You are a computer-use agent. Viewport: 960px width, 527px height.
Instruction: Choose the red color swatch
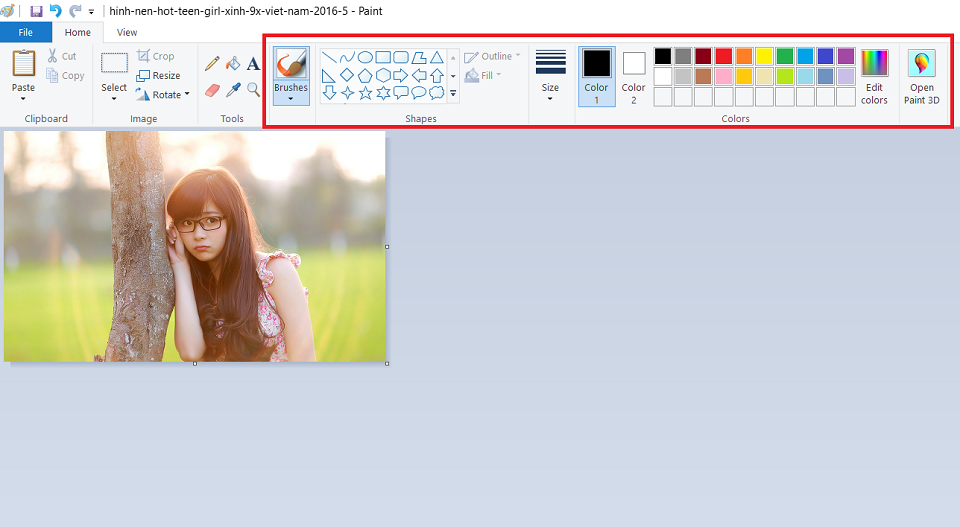pos(724,56)
